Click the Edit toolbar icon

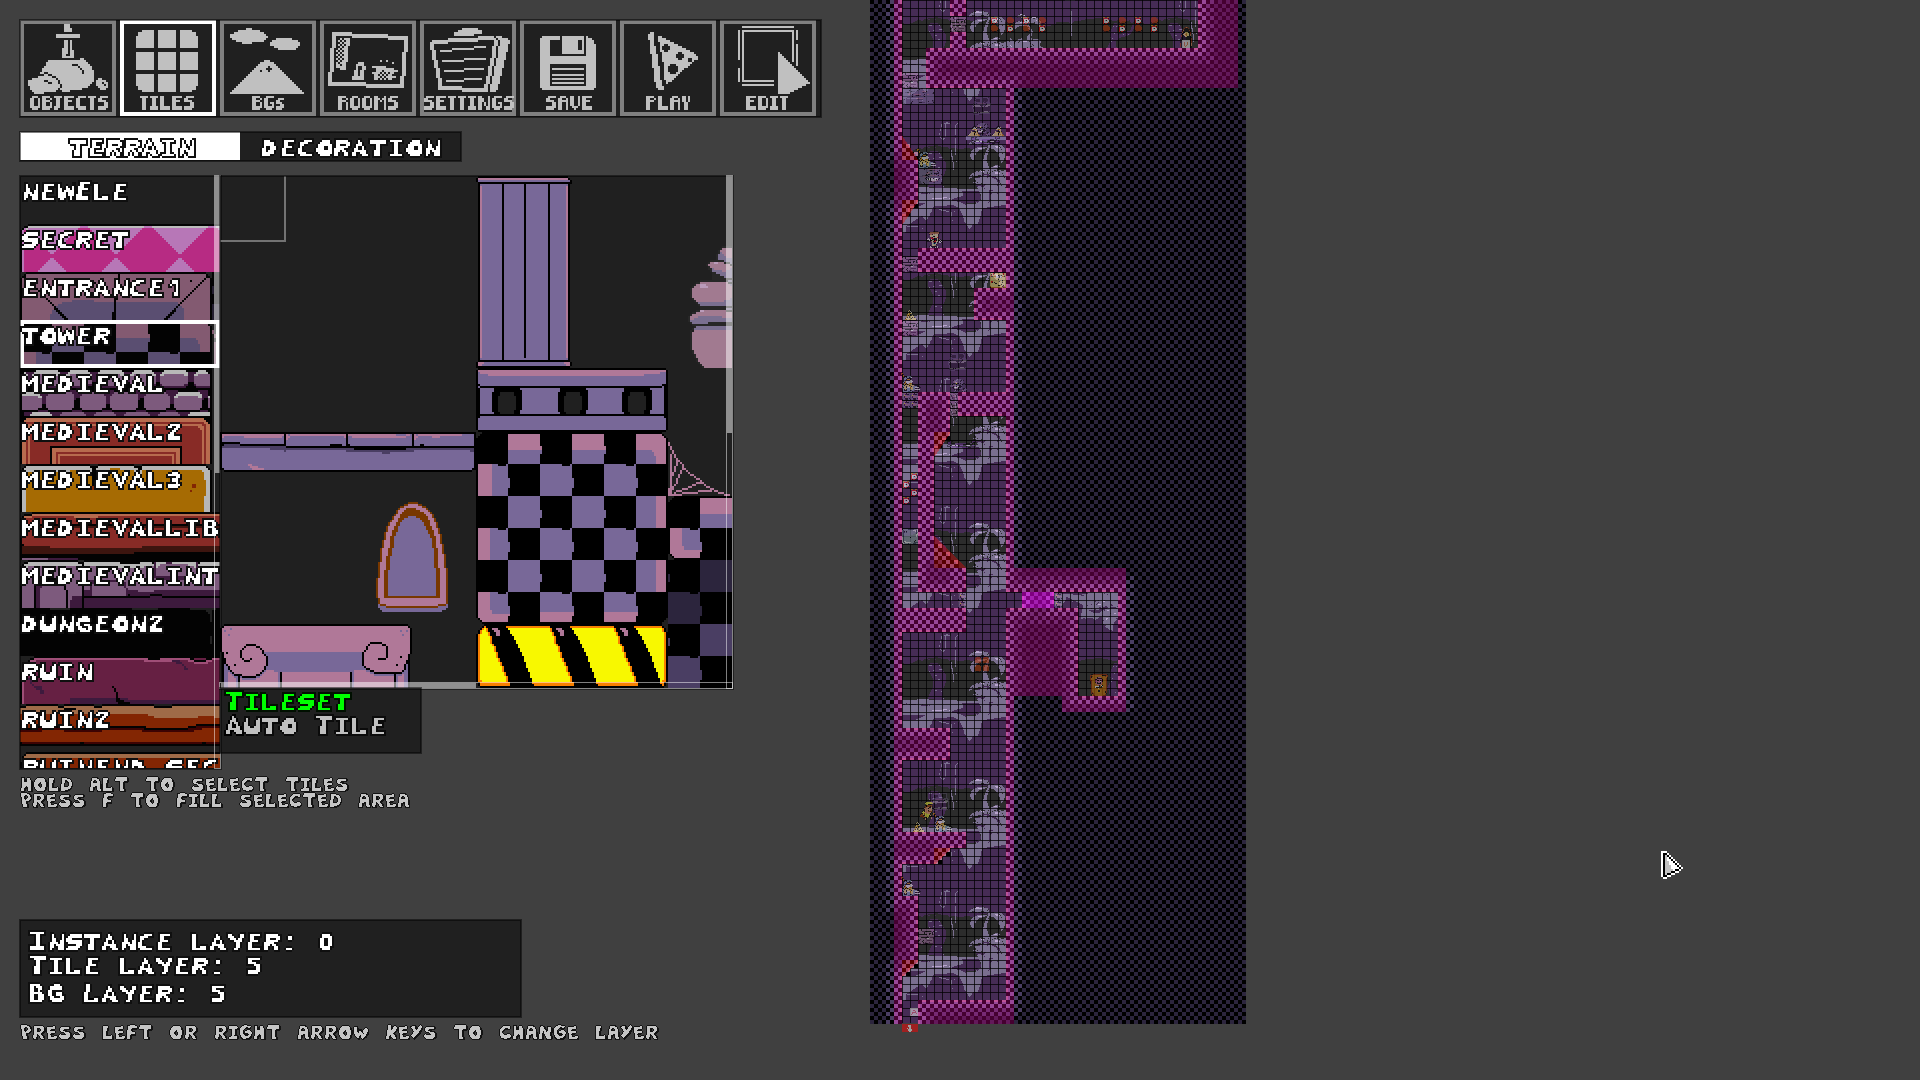[x=768, y=68]
